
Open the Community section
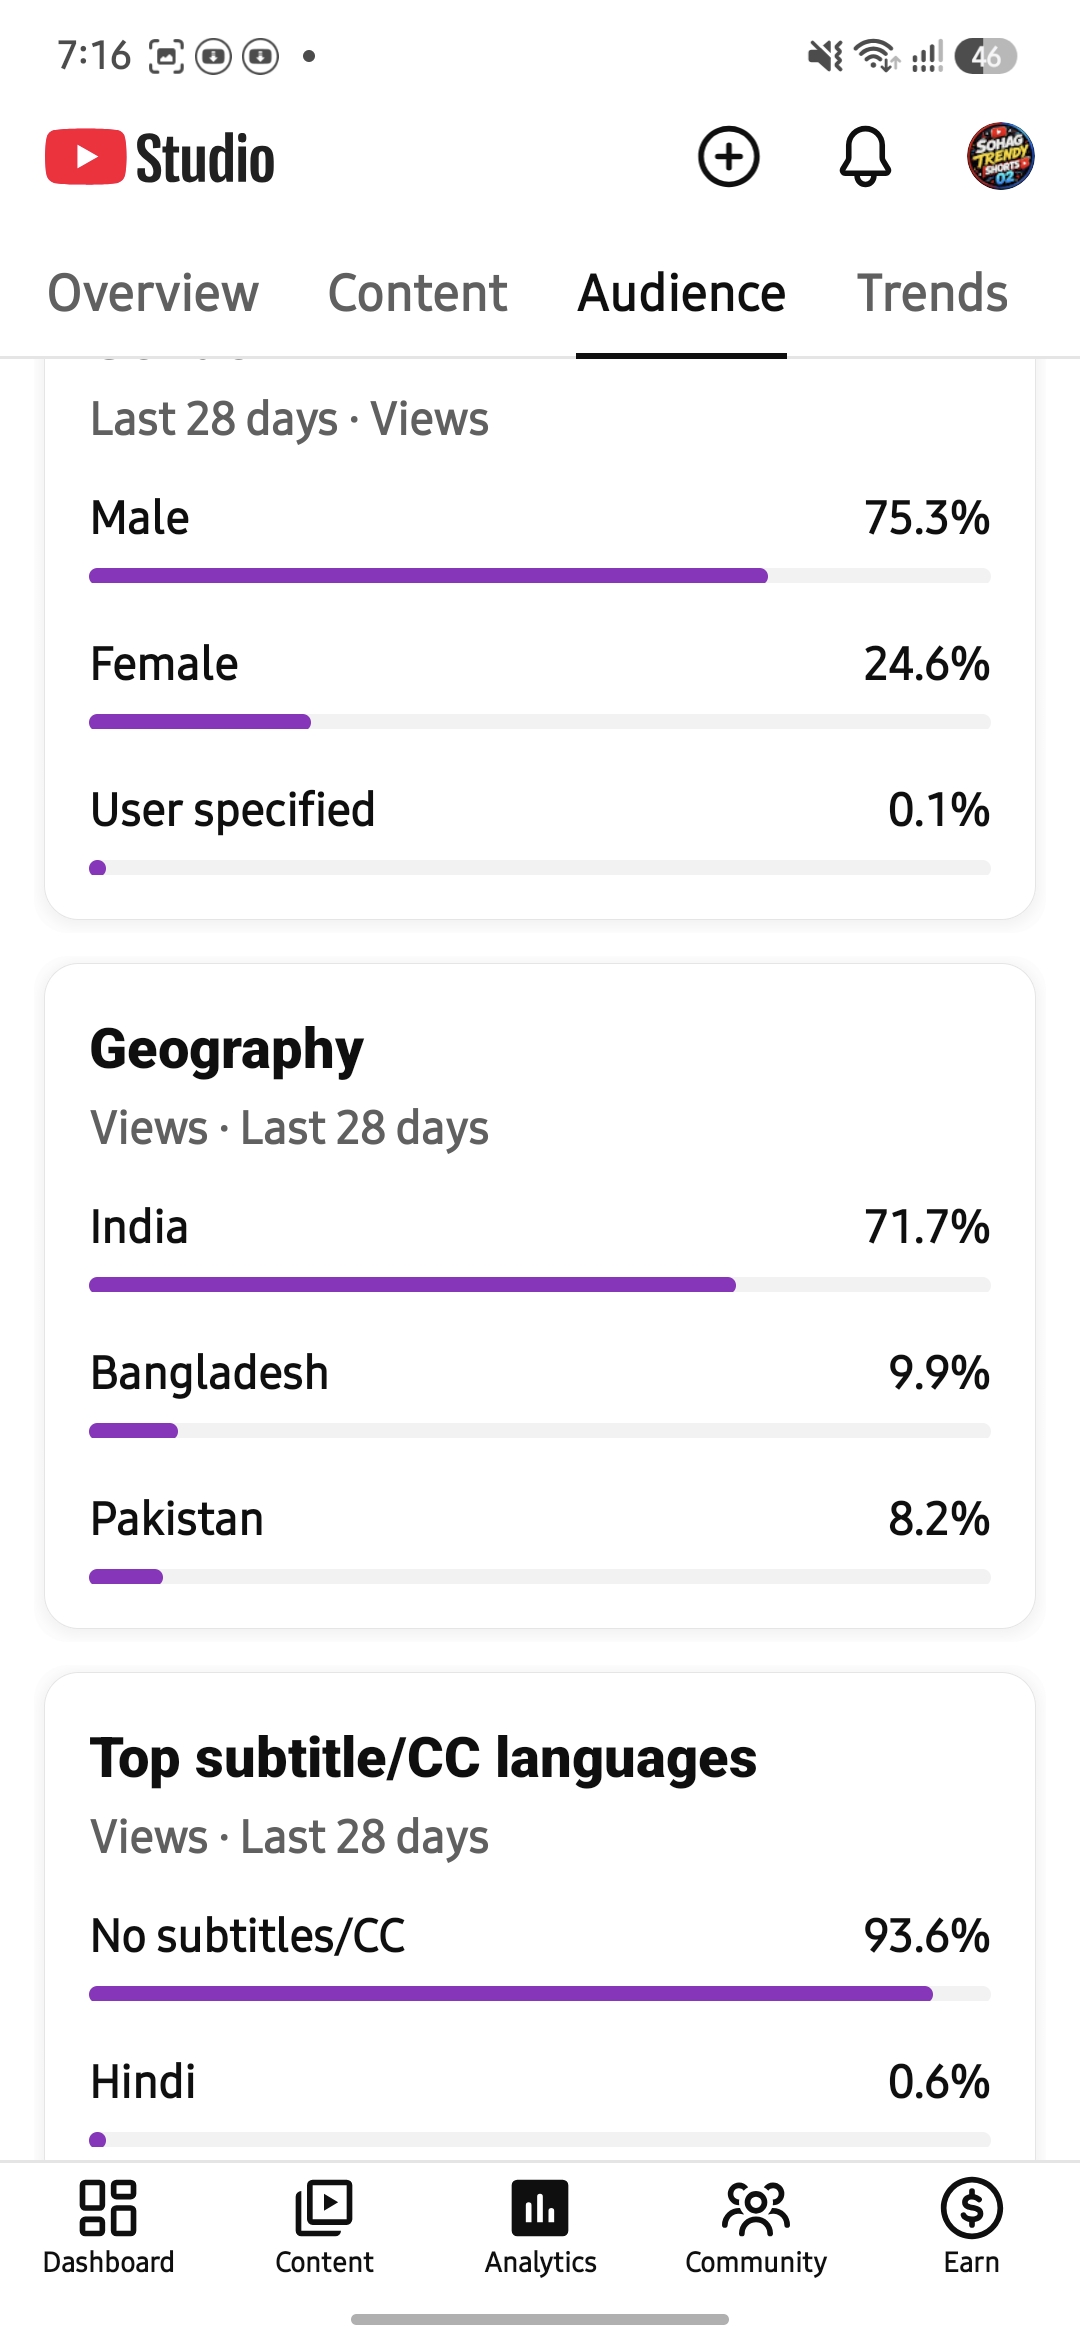756,2228
